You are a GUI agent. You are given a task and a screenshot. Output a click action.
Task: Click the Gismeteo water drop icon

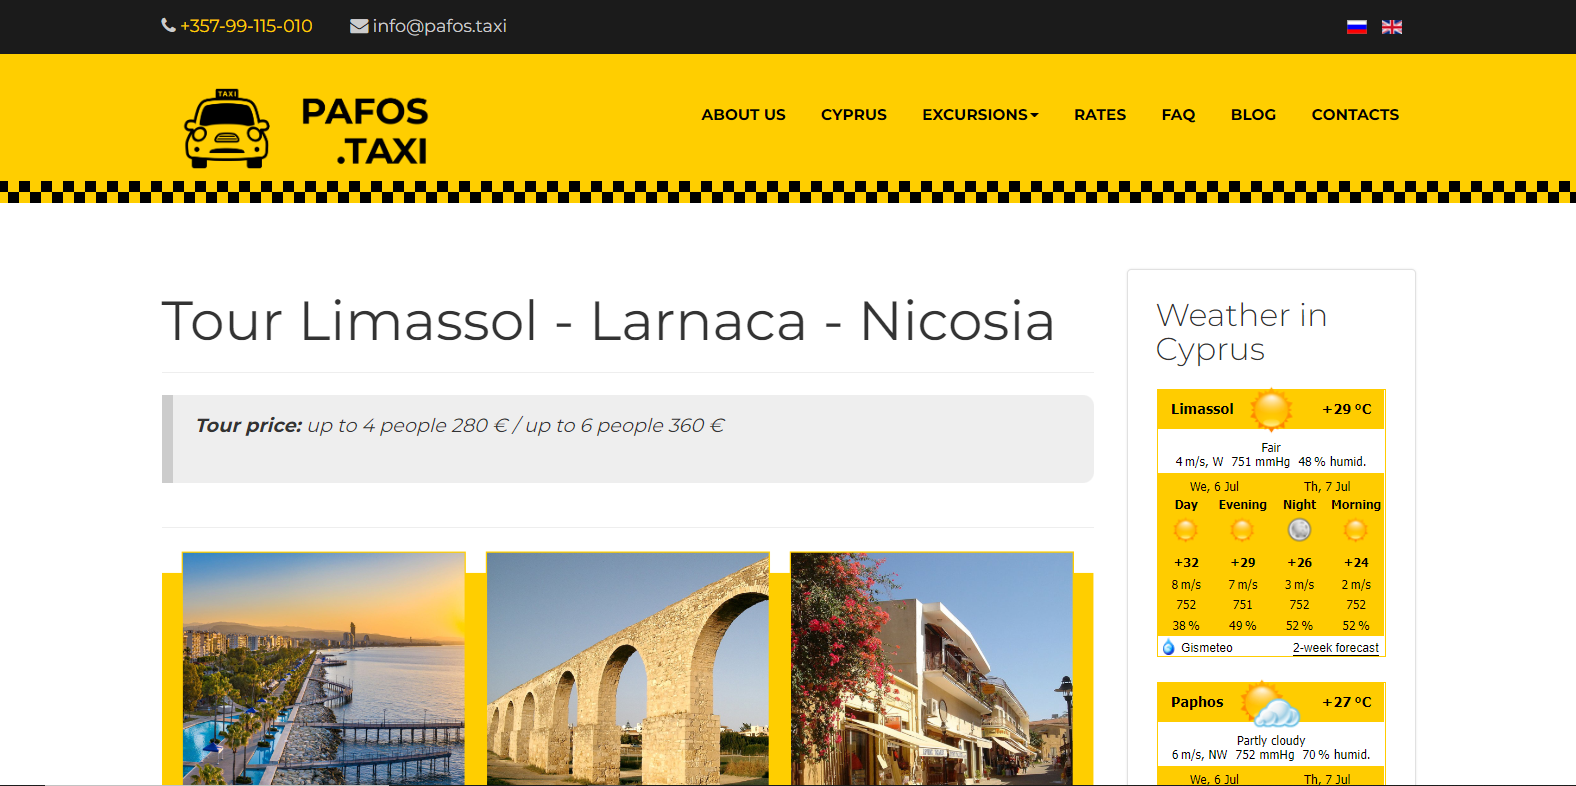[1168, 647]
